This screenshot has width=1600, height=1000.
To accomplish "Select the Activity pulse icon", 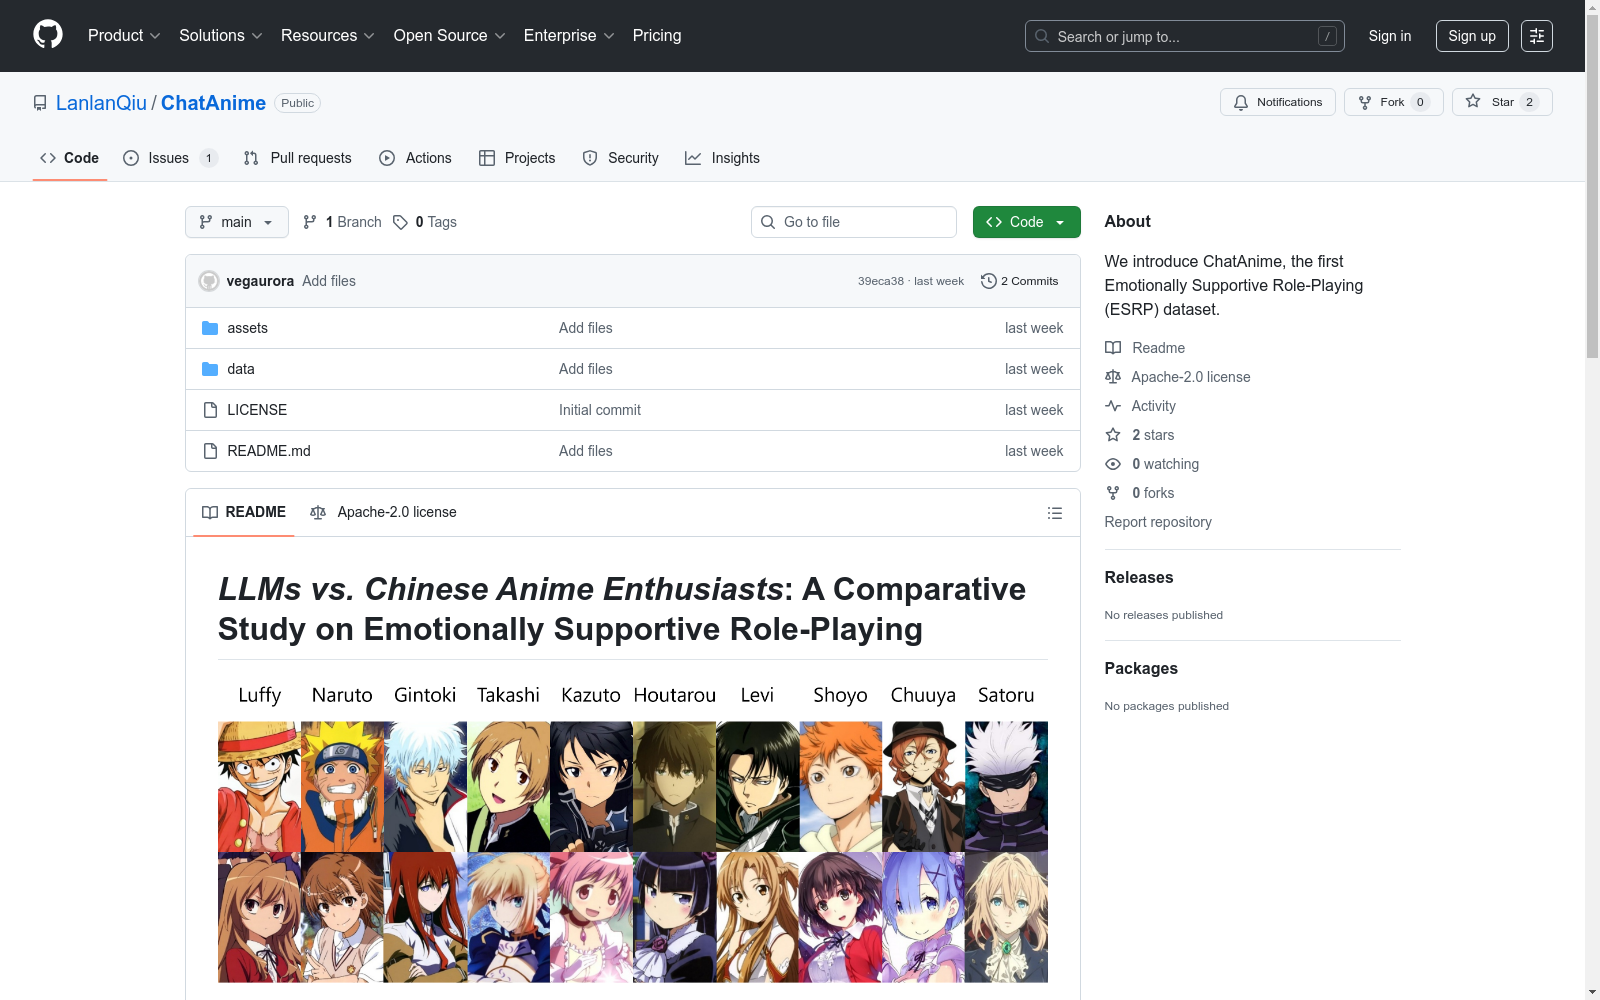I will coord(1113,406).
